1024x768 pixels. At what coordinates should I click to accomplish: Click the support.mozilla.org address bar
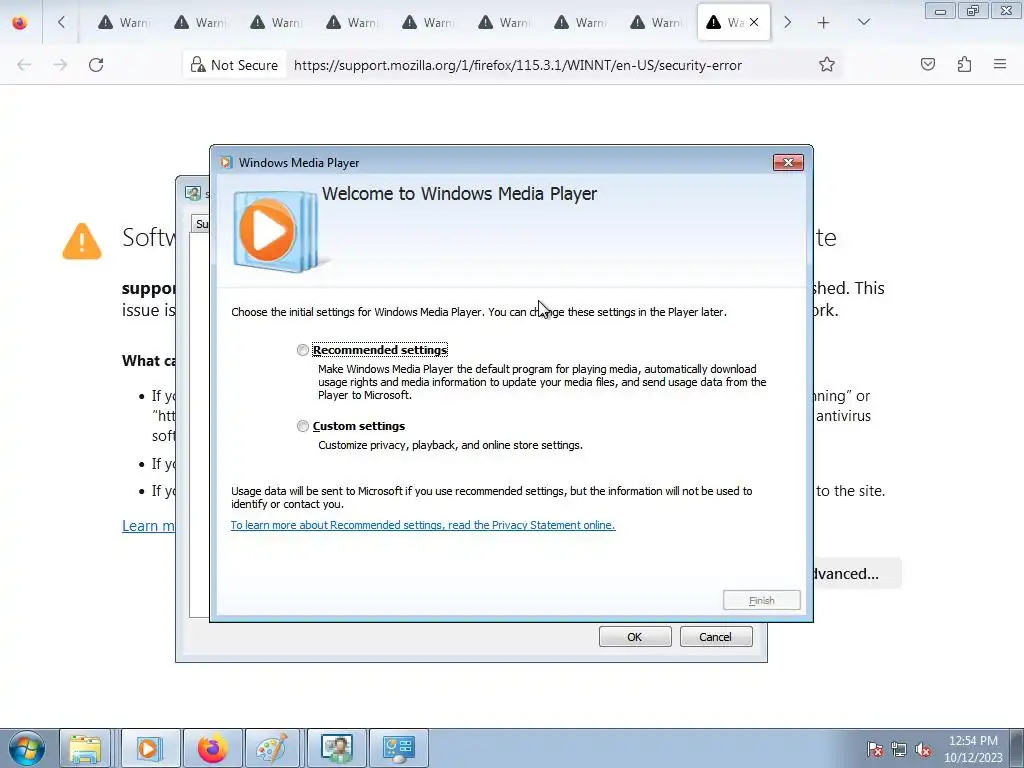pos(517,65)
